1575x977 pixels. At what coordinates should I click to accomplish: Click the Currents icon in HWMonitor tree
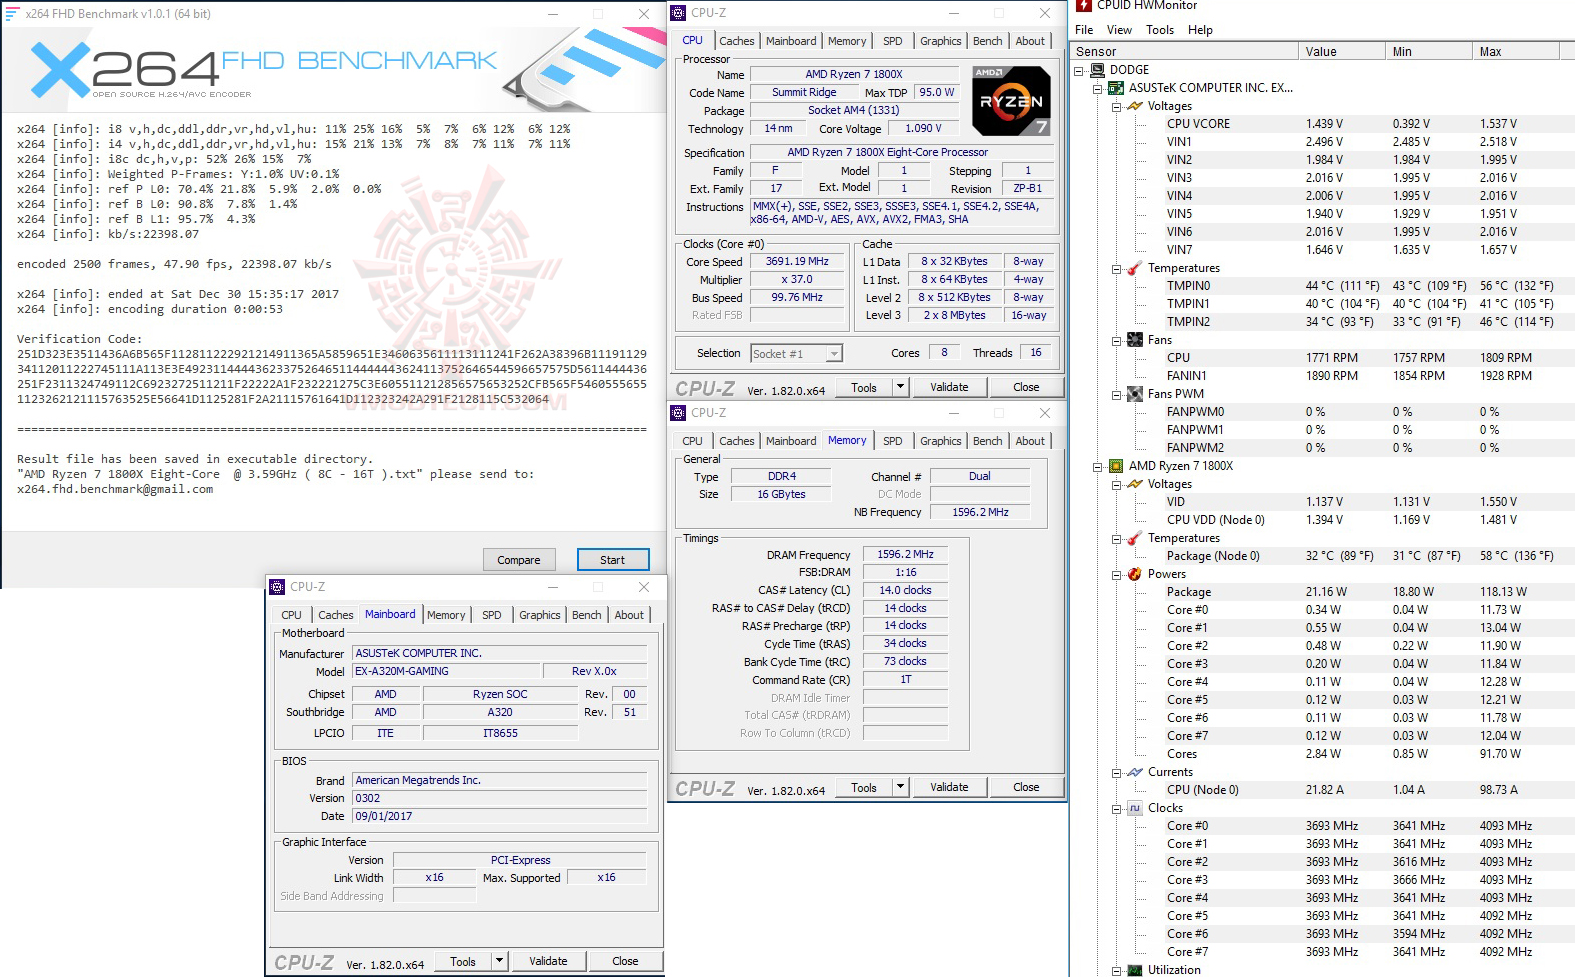point(1135,772)
